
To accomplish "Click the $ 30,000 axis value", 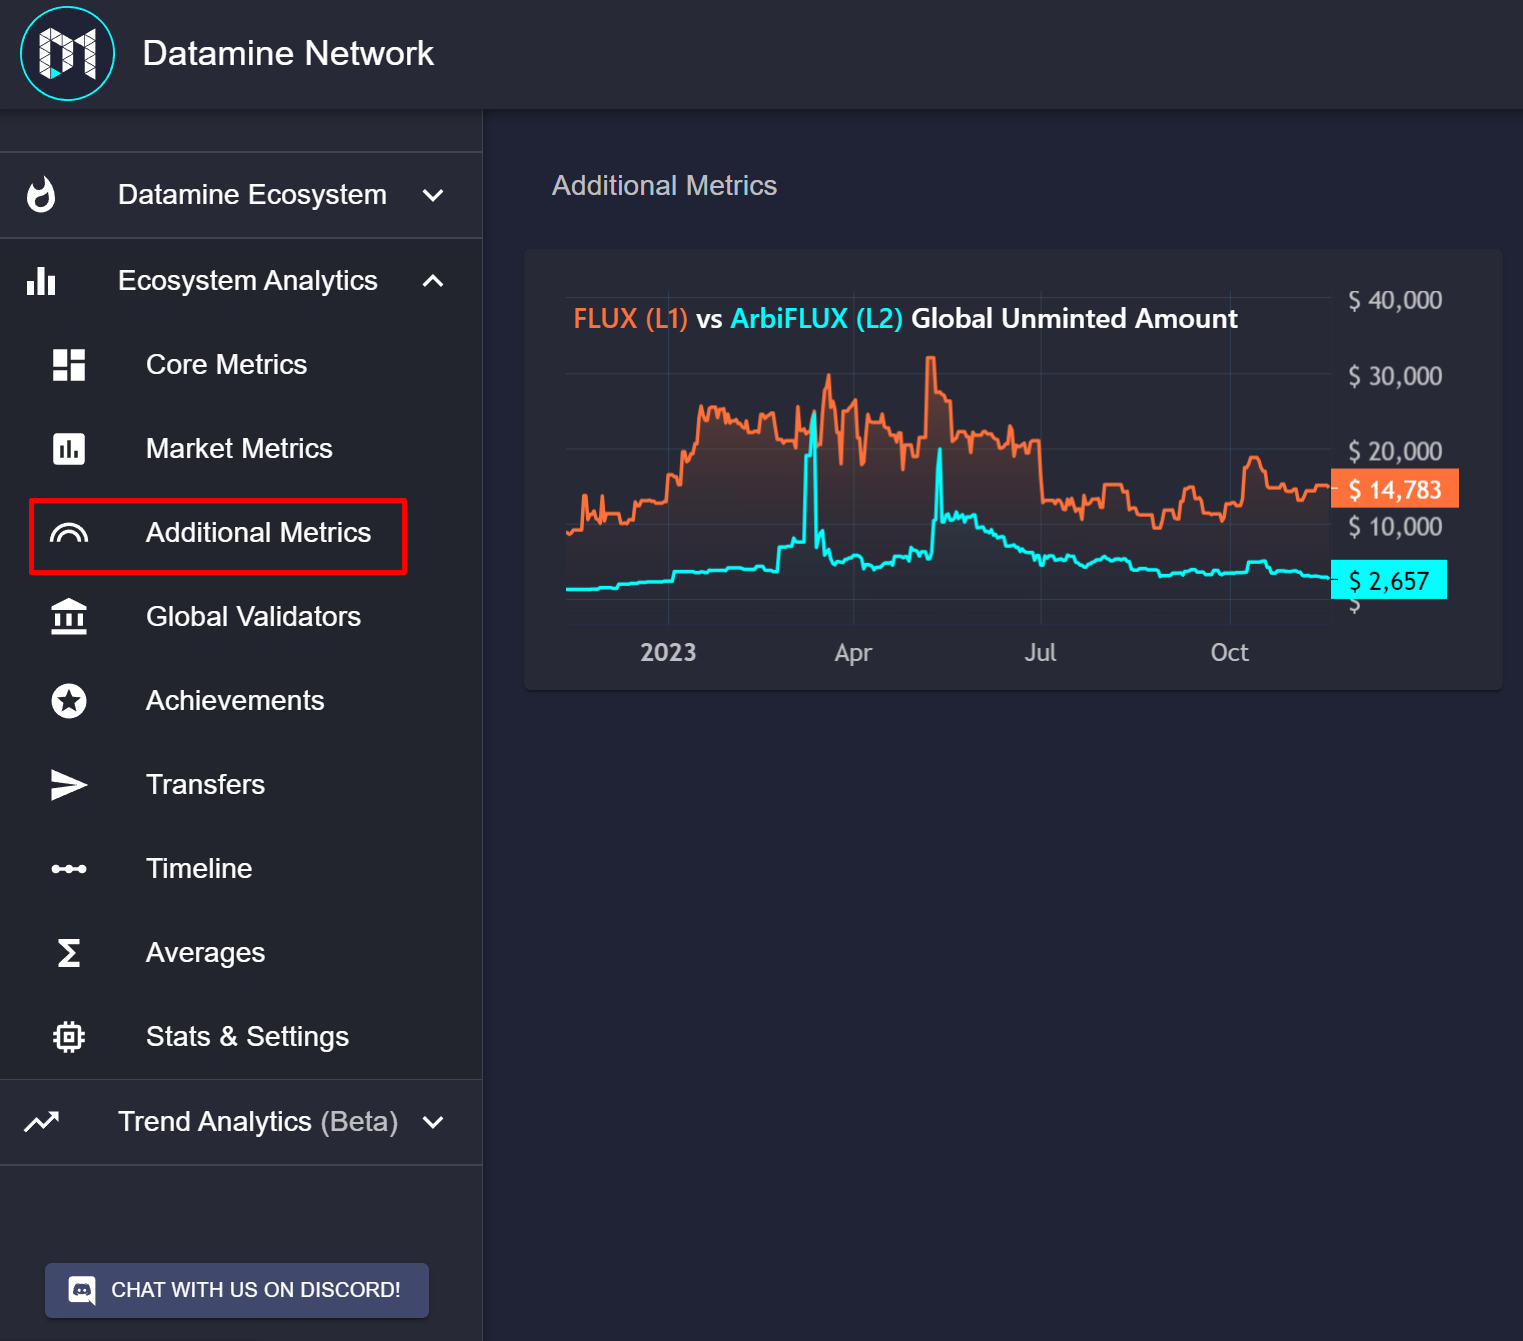I will point(1395,376).
